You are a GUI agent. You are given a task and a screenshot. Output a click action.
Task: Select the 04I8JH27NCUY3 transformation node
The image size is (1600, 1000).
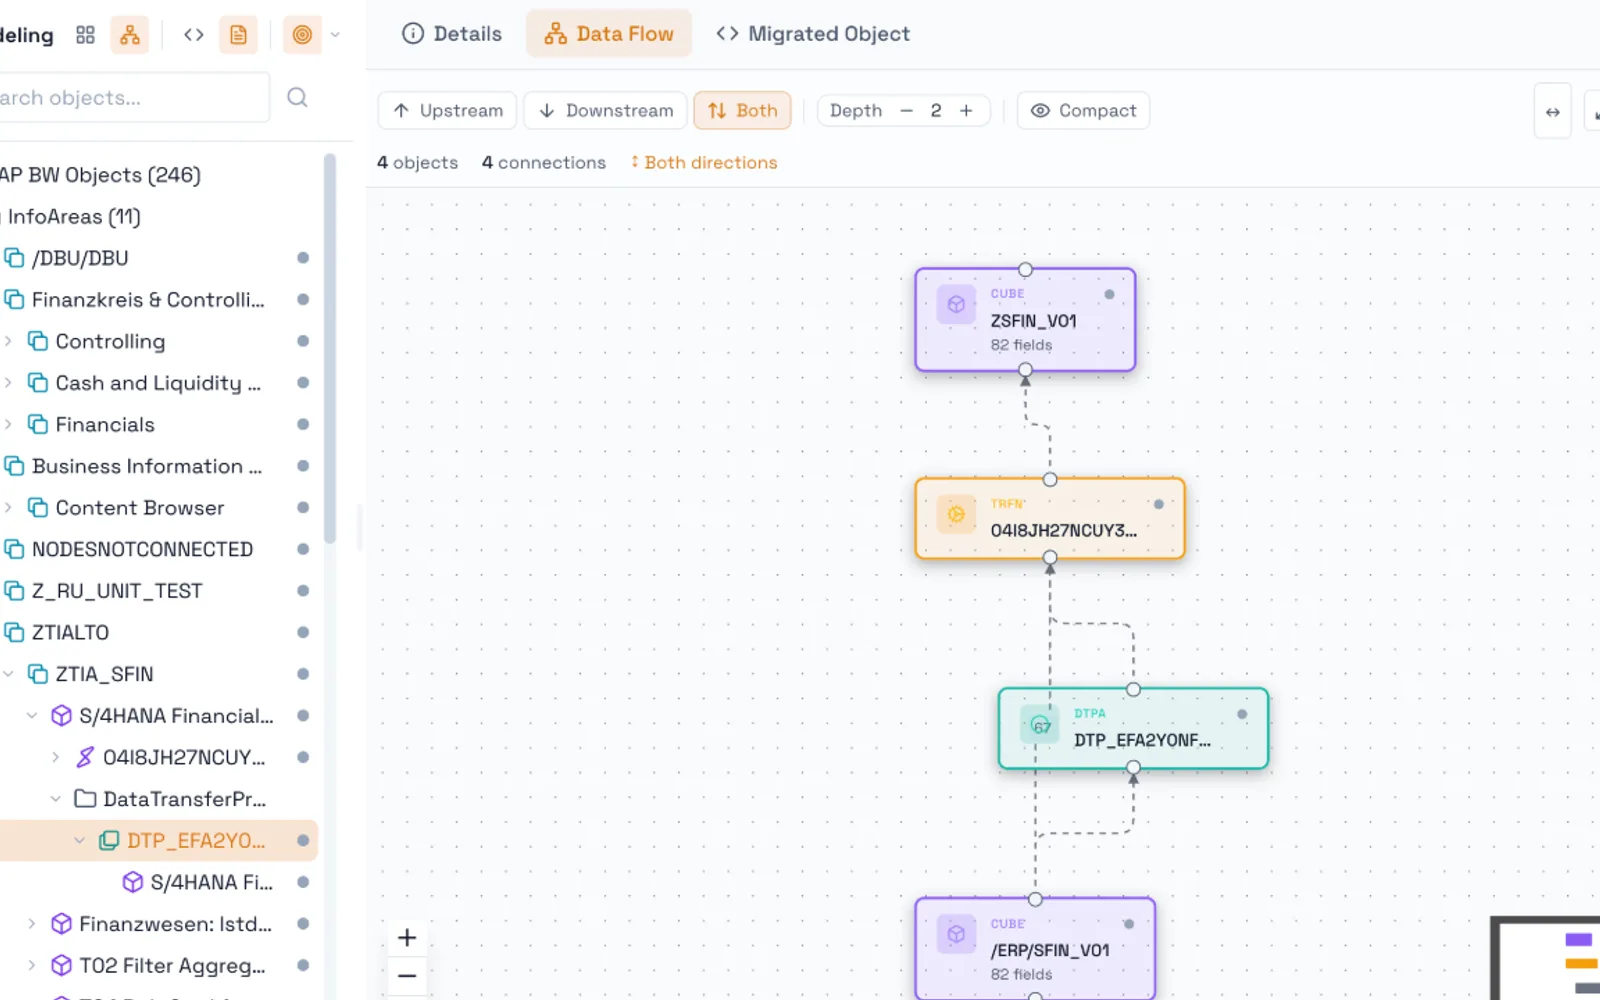[x=1050, y=518]
